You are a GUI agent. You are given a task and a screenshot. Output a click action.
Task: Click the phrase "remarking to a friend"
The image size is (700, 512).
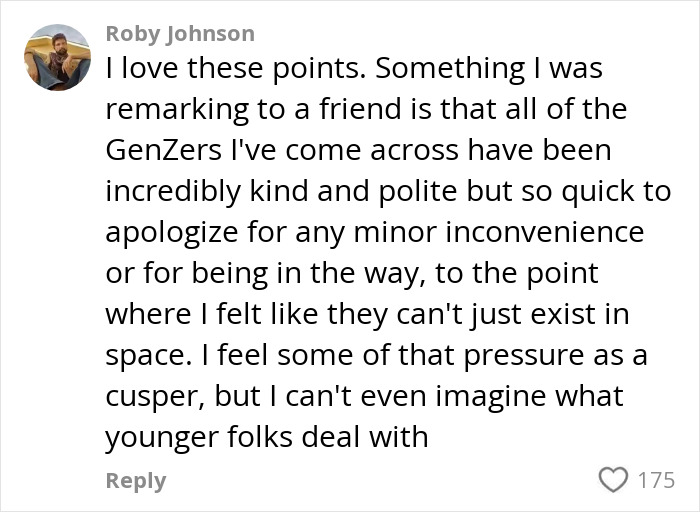click(254, 109)
